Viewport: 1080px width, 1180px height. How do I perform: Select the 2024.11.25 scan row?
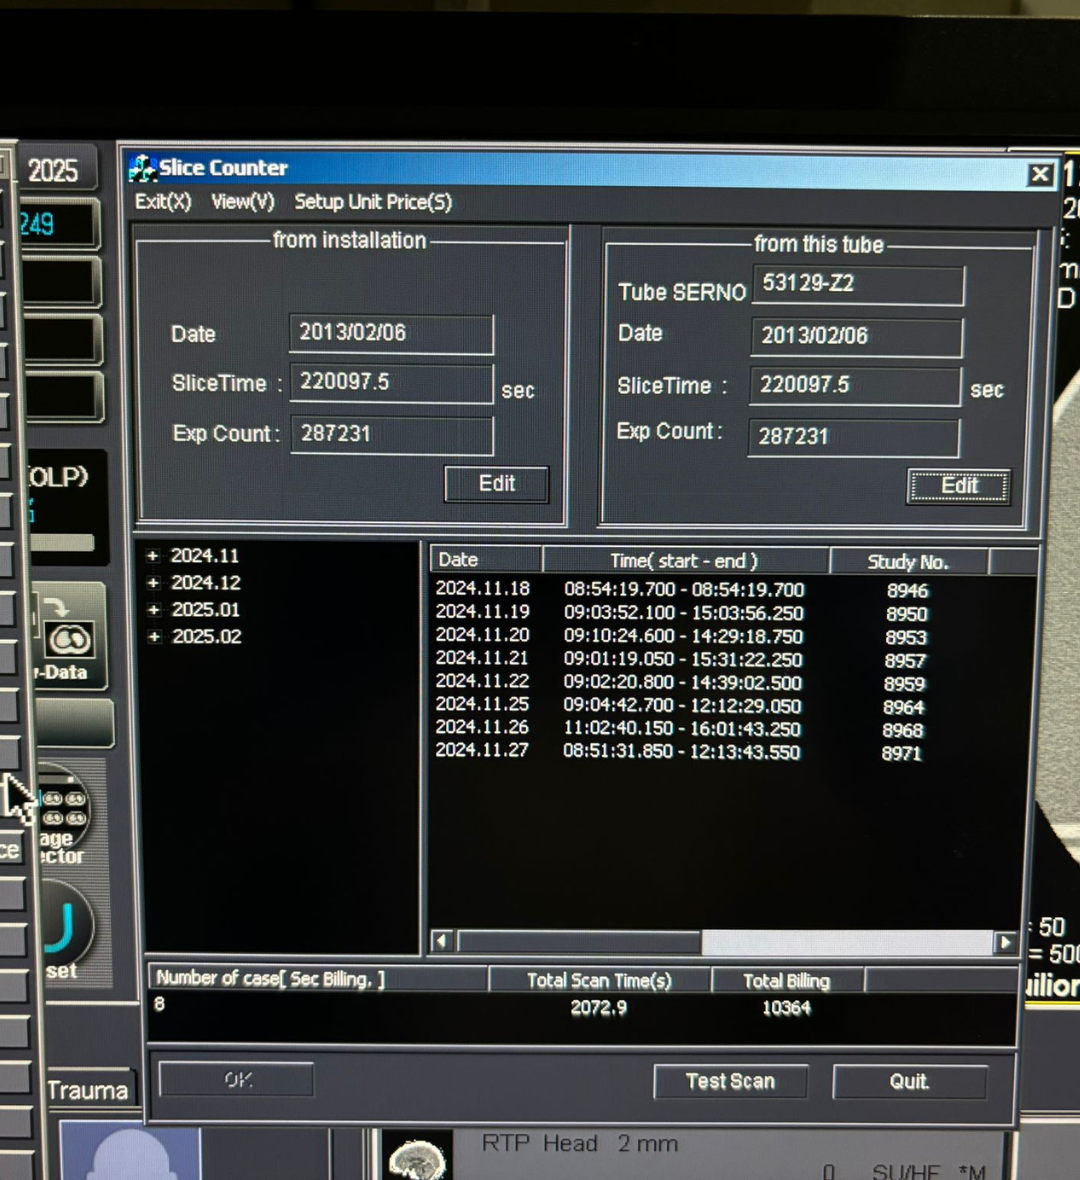pyautogui.click(x=682, y=706)
